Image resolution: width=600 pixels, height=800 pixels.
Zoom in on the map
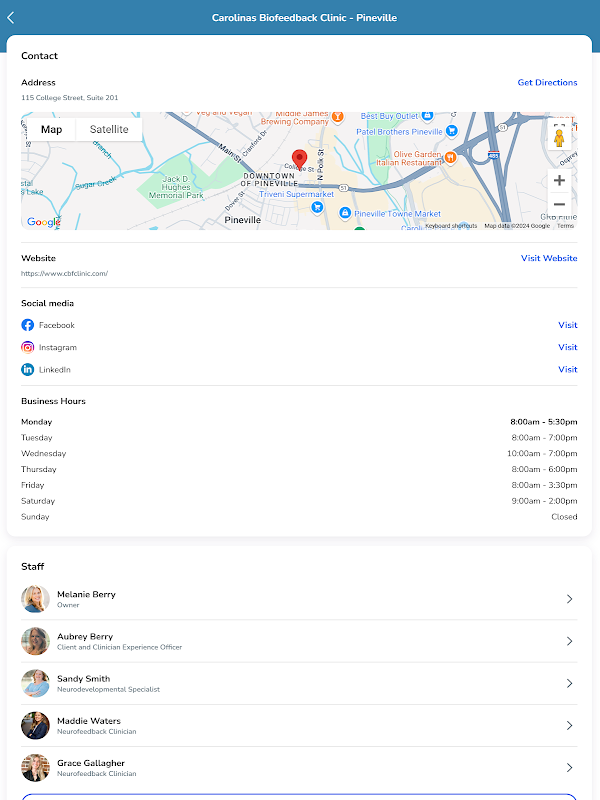559,180
